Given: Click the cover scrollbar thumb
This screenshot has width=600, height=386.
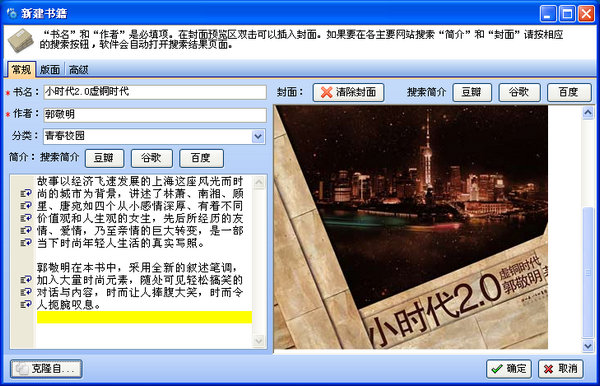Looking at the screenshot, I should coord(588,272).
